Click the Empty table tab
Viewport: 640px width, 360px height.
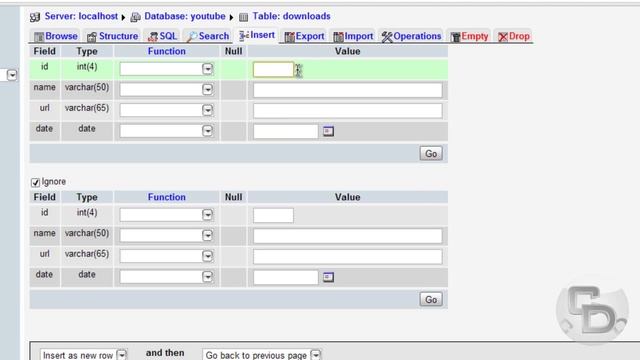click(469, 36)
